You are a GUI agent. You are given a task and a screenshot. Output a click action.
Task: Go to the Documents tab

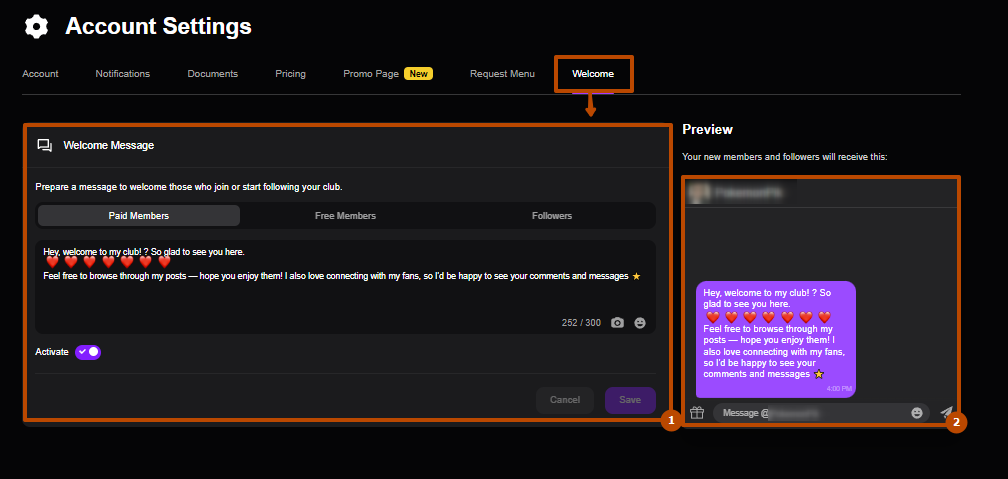tap(212, 74)
